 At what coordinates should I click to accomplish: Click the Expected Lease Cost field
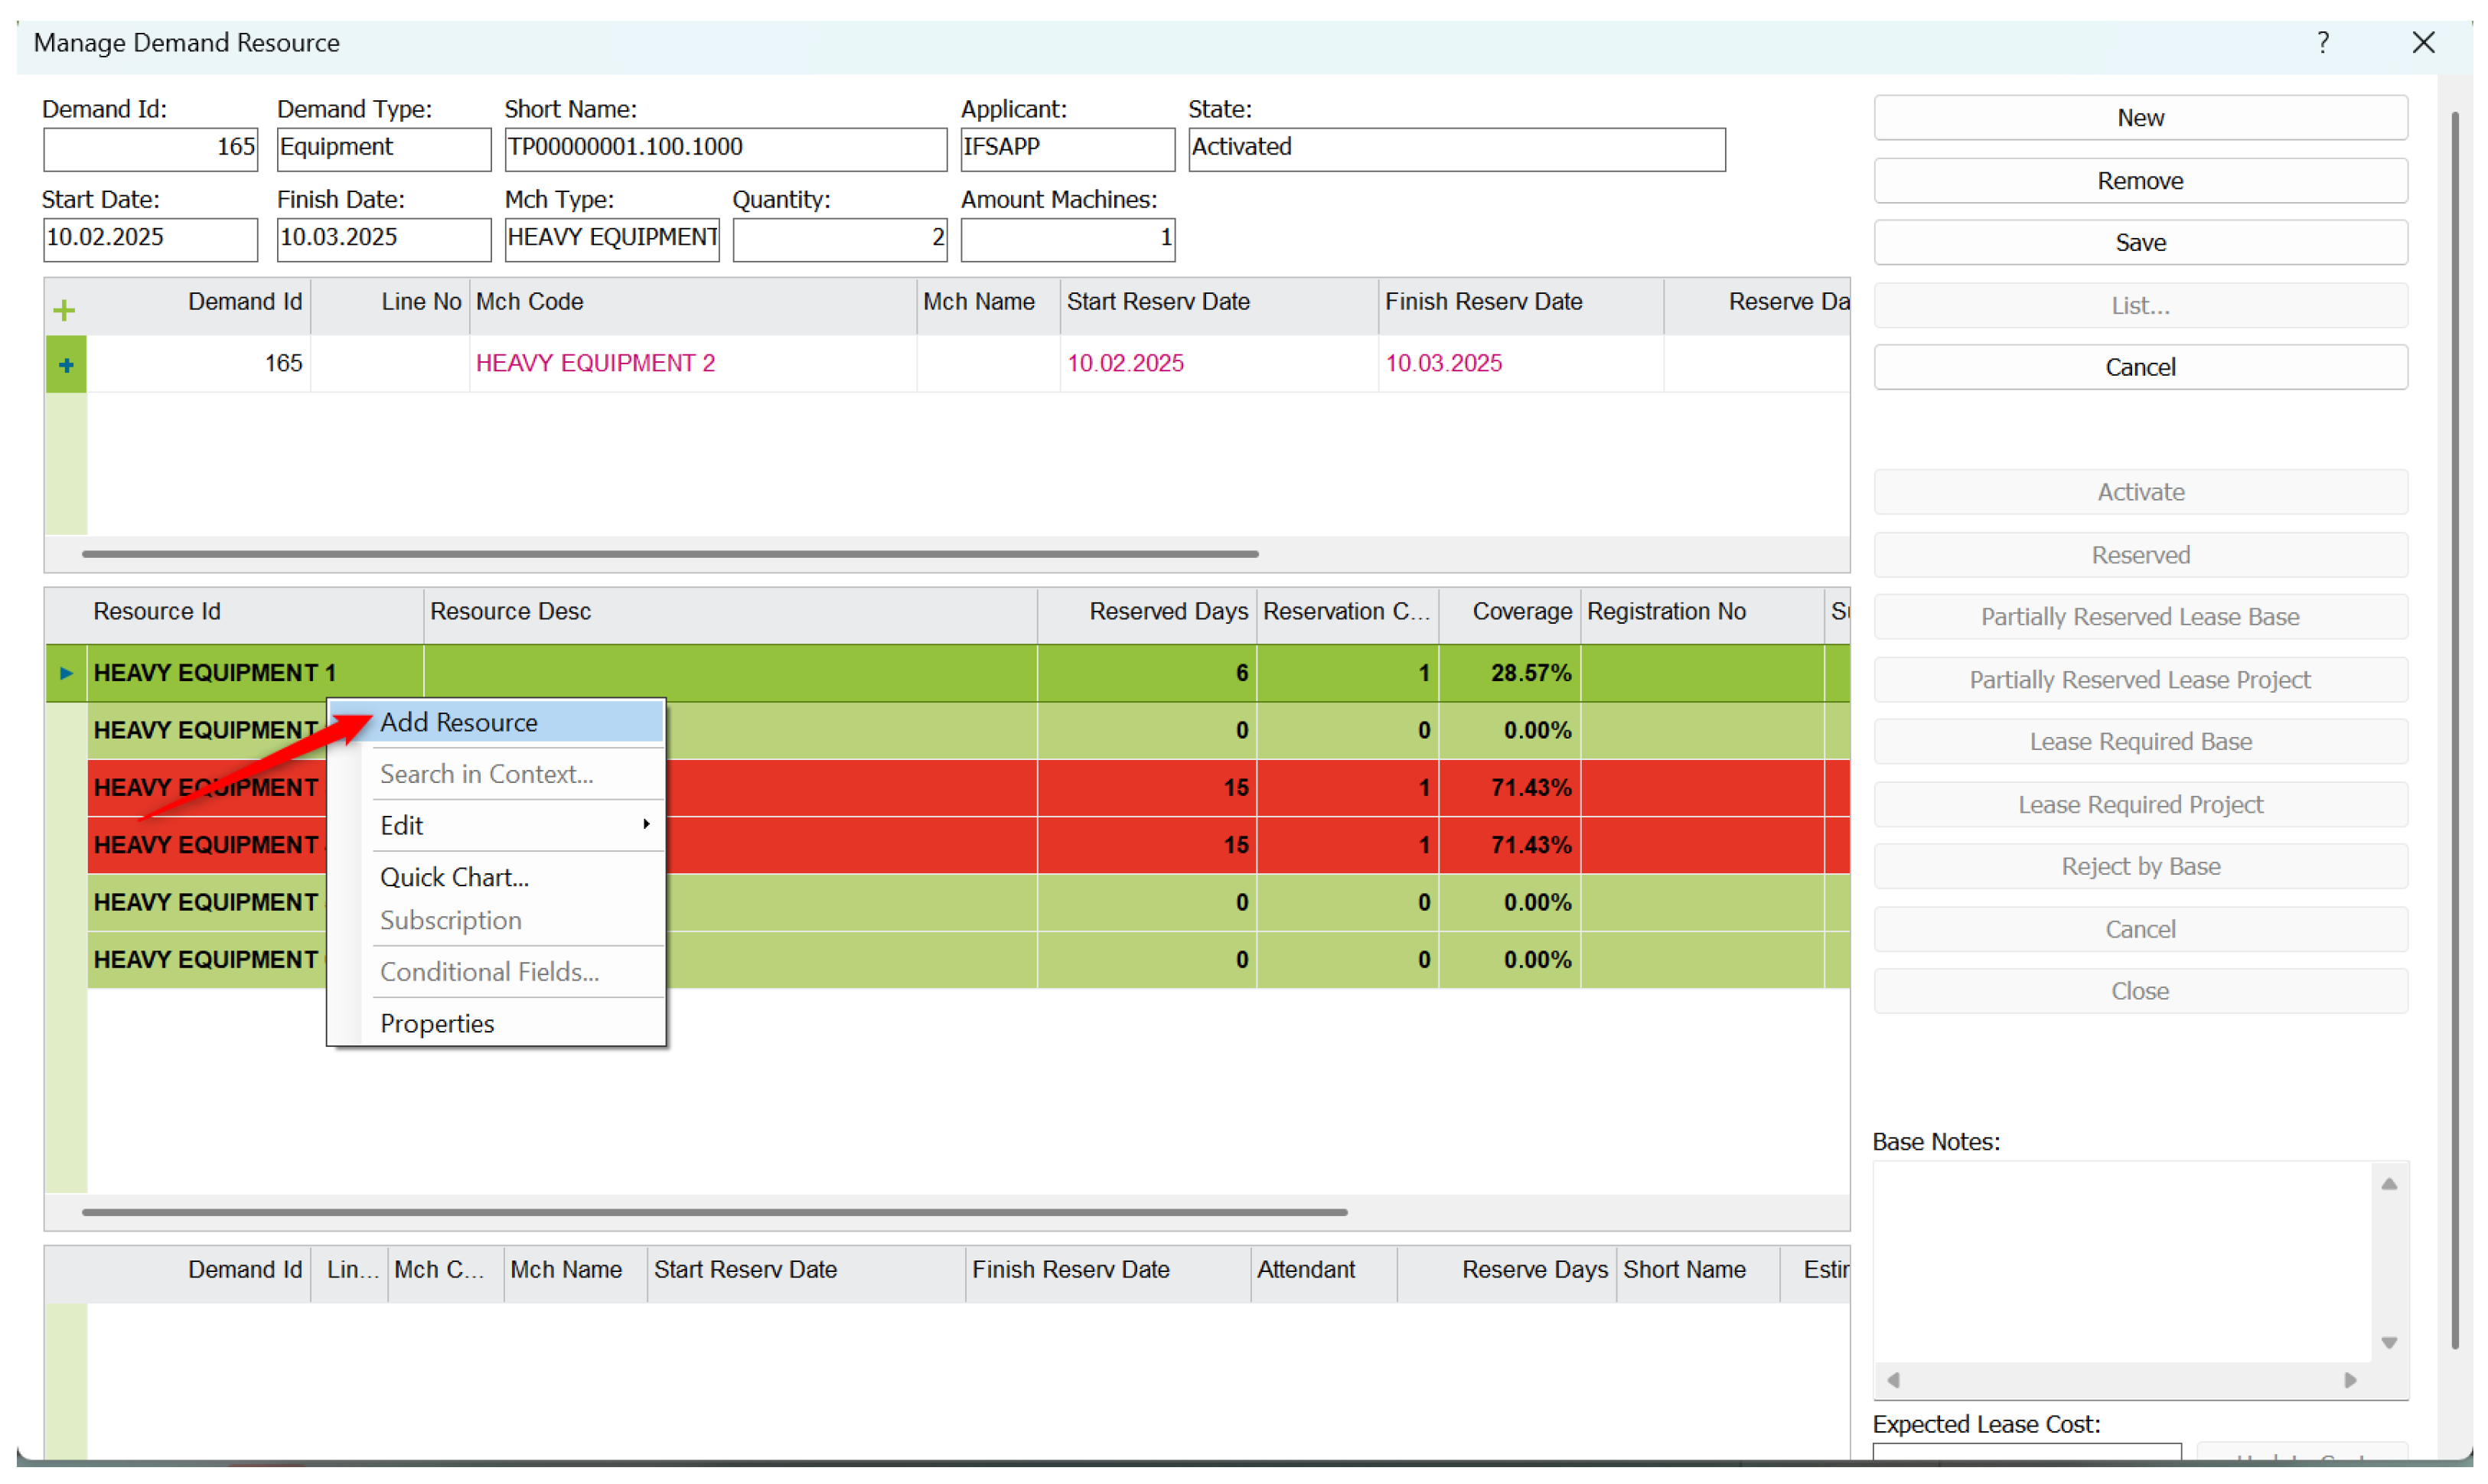coord(2027,1450)
